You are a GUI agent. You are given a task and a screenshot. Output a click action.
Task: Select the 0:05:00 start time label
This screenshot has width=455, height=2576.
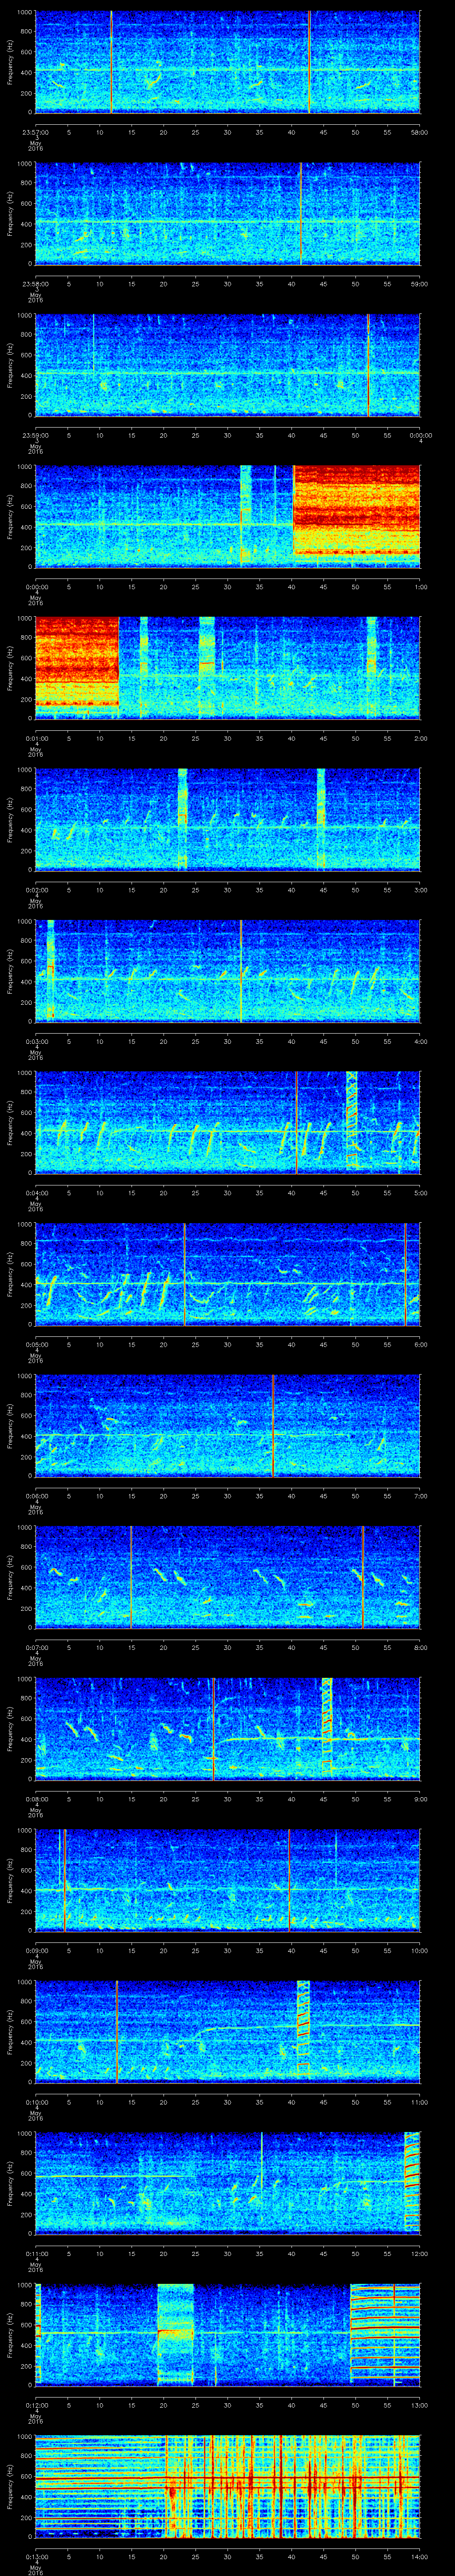click(x=36, y=1344)
